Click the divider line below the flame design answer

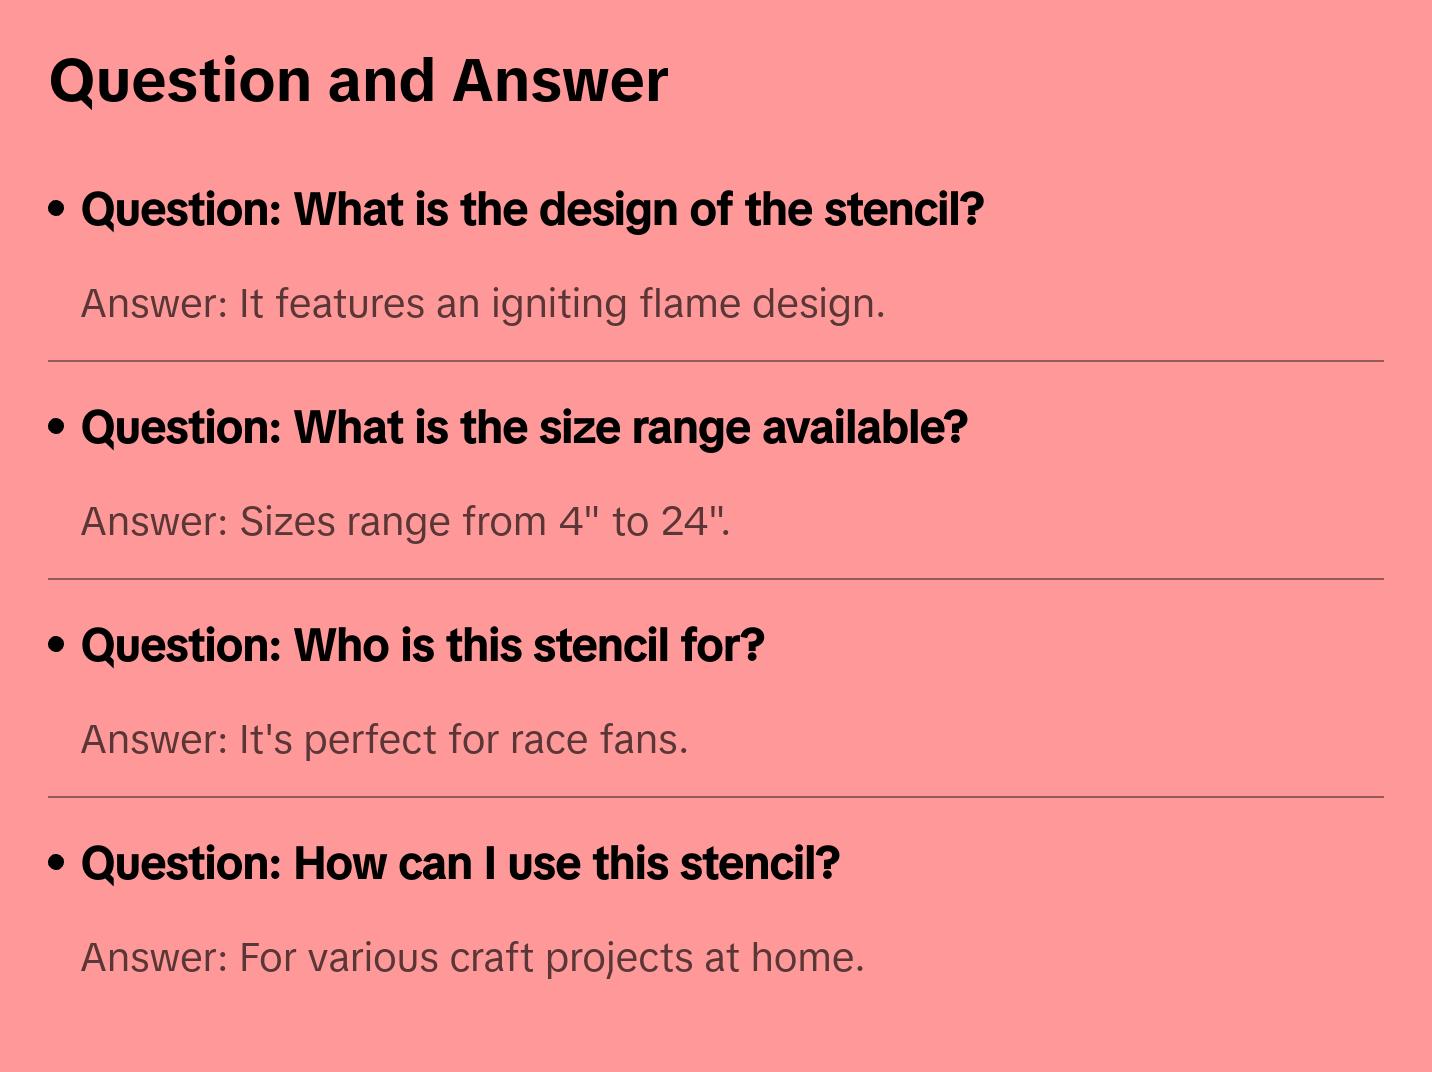pos(716,361)
